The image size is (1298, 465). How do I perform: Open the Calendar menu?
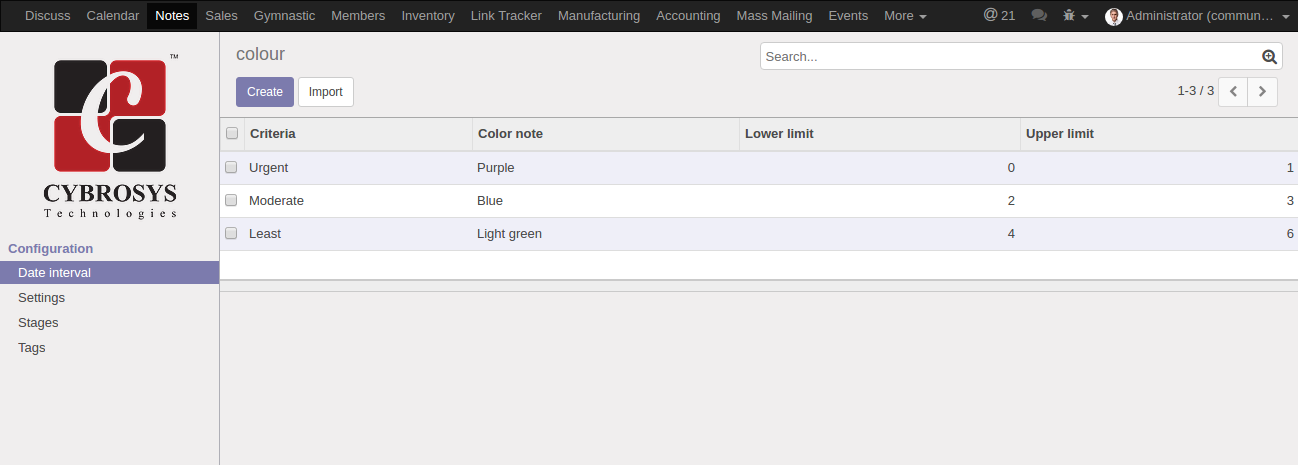[113, 16]
